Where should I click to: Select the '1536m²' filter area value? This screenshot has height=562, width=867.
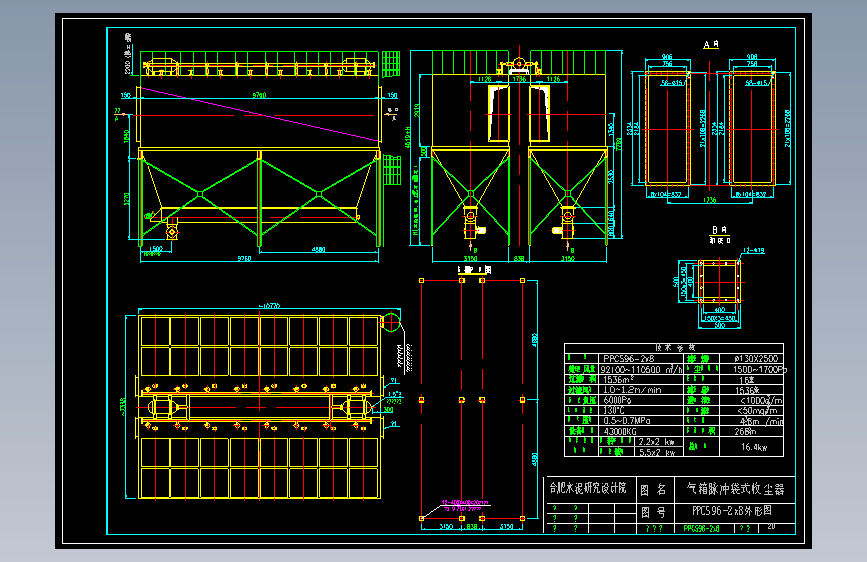pyautogui.click(x=619, y=379)
